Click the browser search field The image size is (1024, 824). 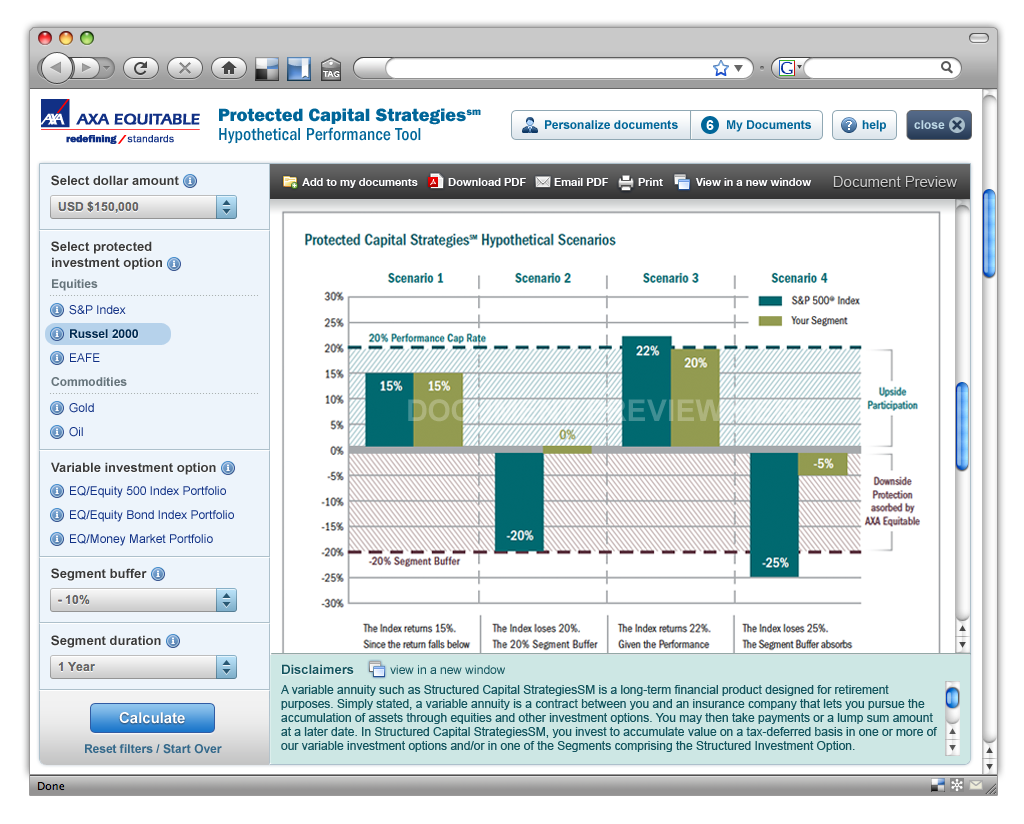pyautogui.click(x=872, y=68)
